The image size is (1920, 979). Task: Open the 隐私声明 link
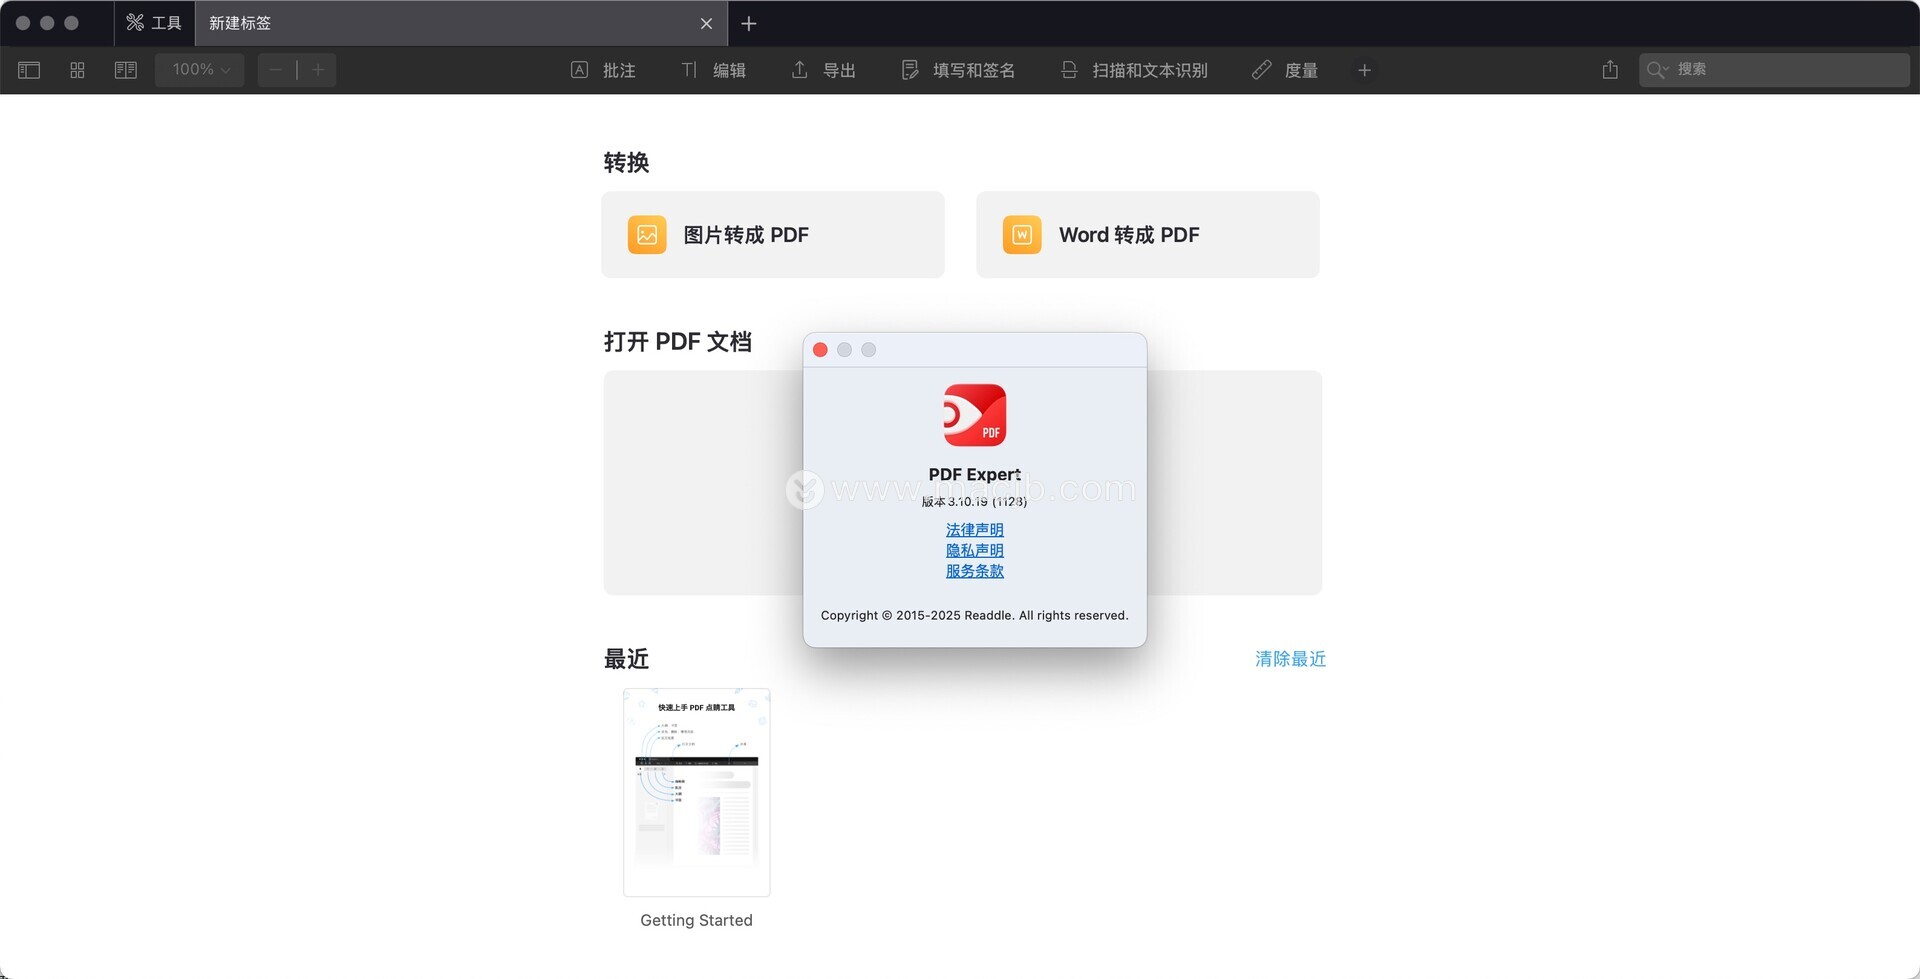(x=975, y=551)
